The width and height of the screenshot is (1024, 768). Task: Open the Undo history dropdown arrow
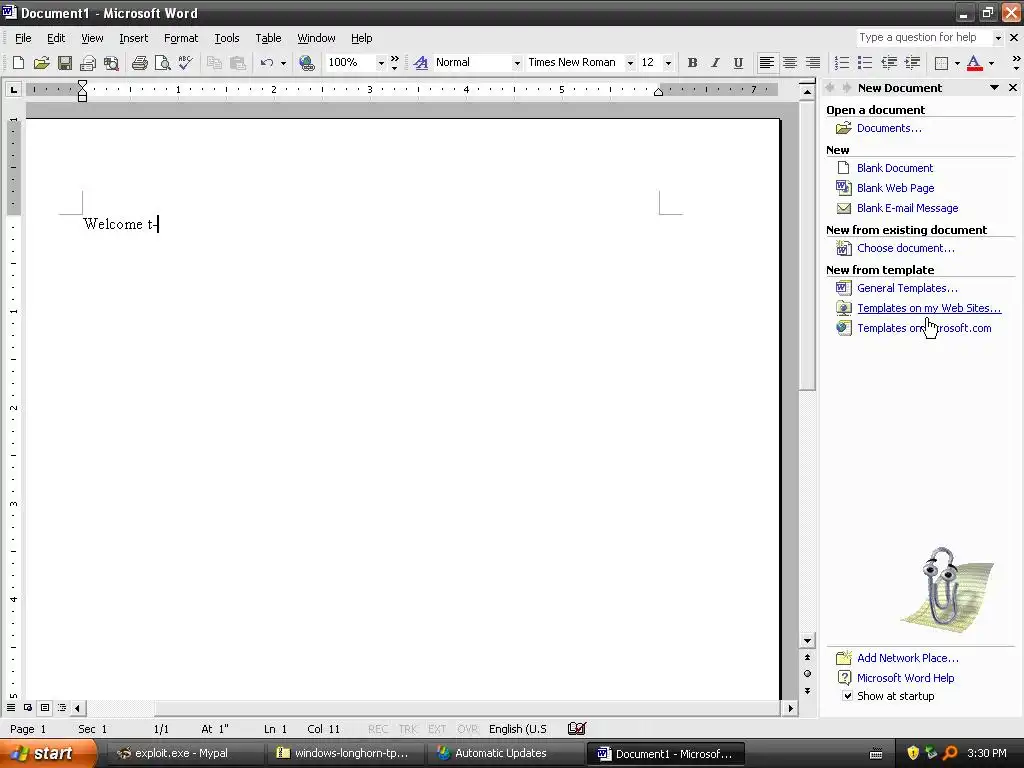point(283,63)
